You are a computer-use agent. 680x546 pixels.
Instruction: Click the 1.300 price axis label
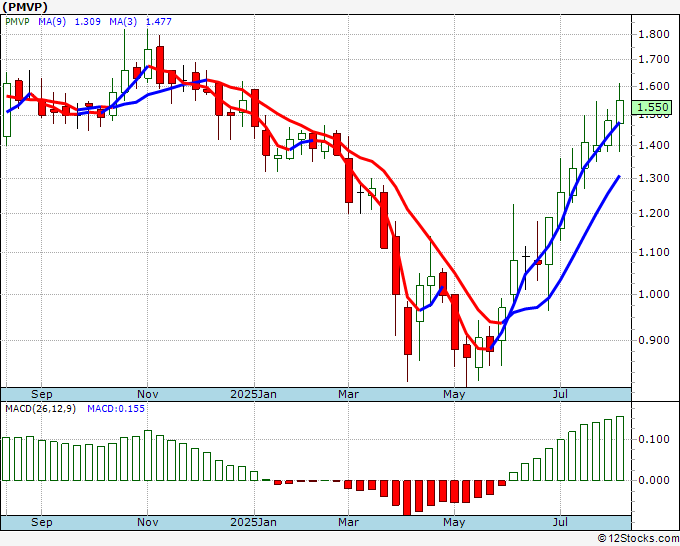[654, 178]
